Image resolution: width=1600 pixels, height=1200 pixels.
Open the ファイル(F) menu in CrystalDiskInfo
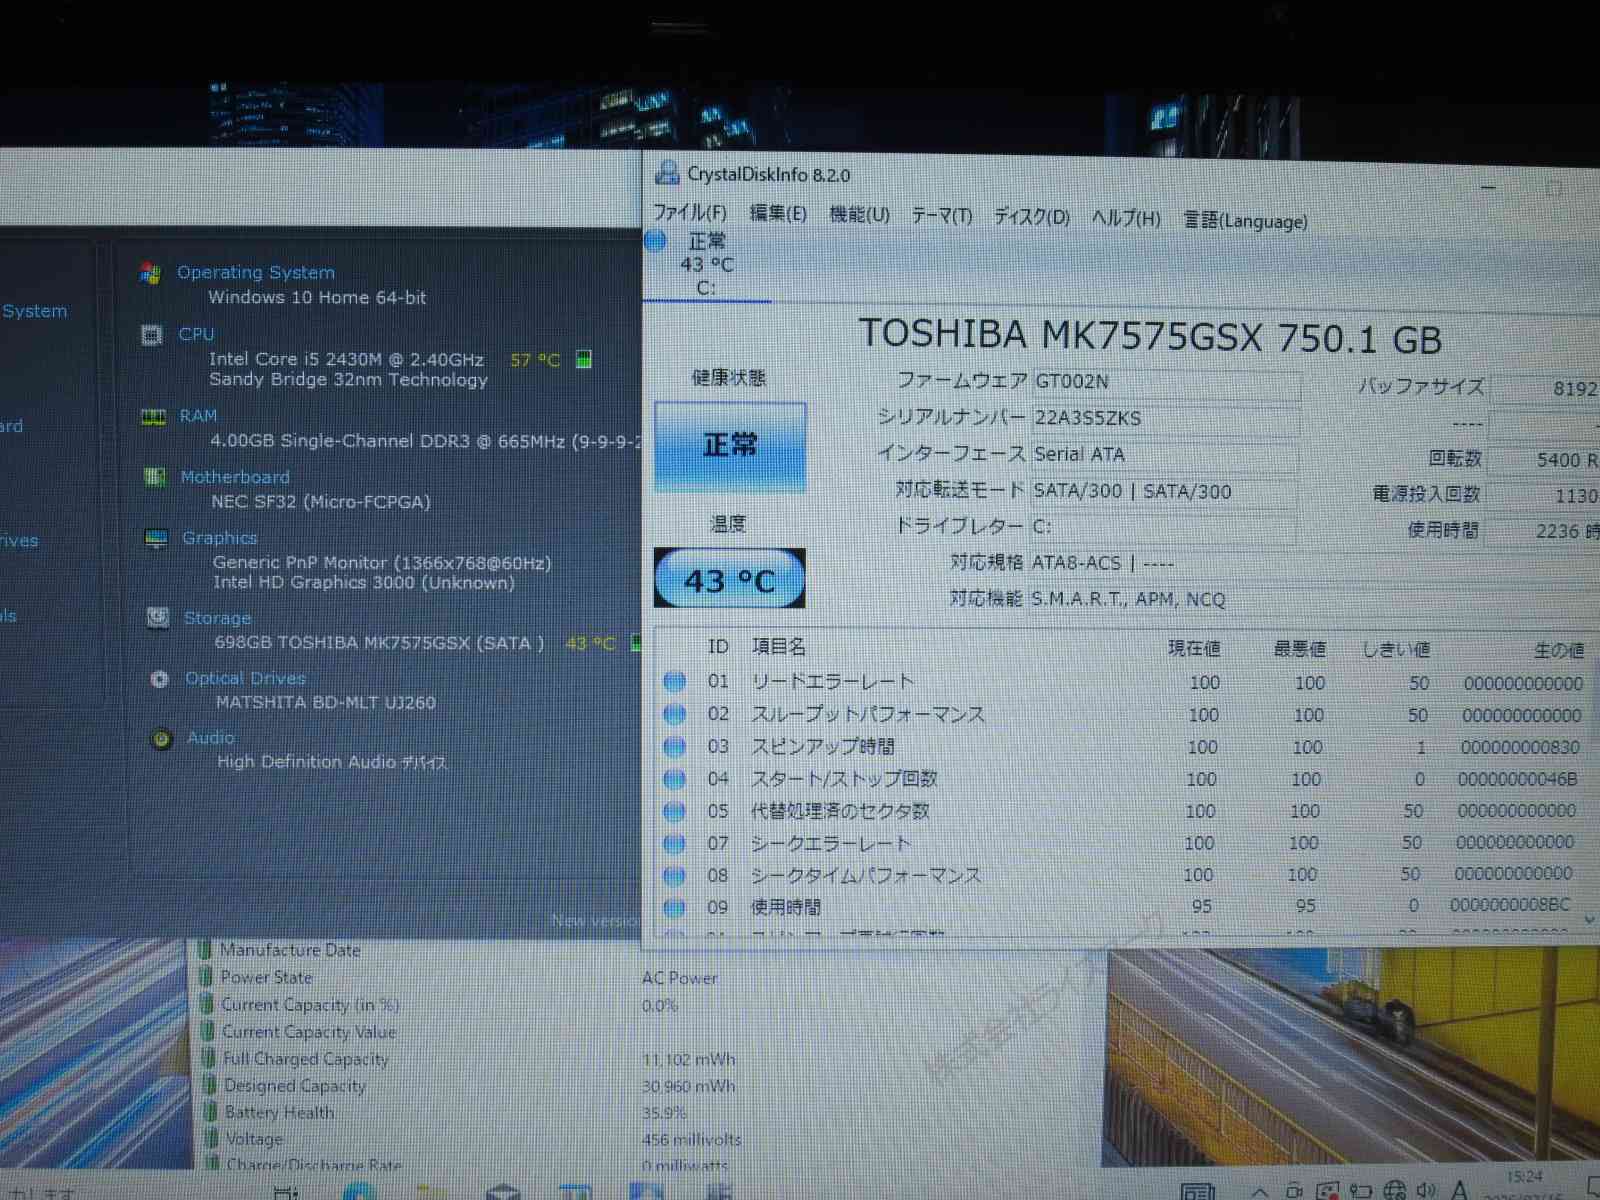(689, 213)
